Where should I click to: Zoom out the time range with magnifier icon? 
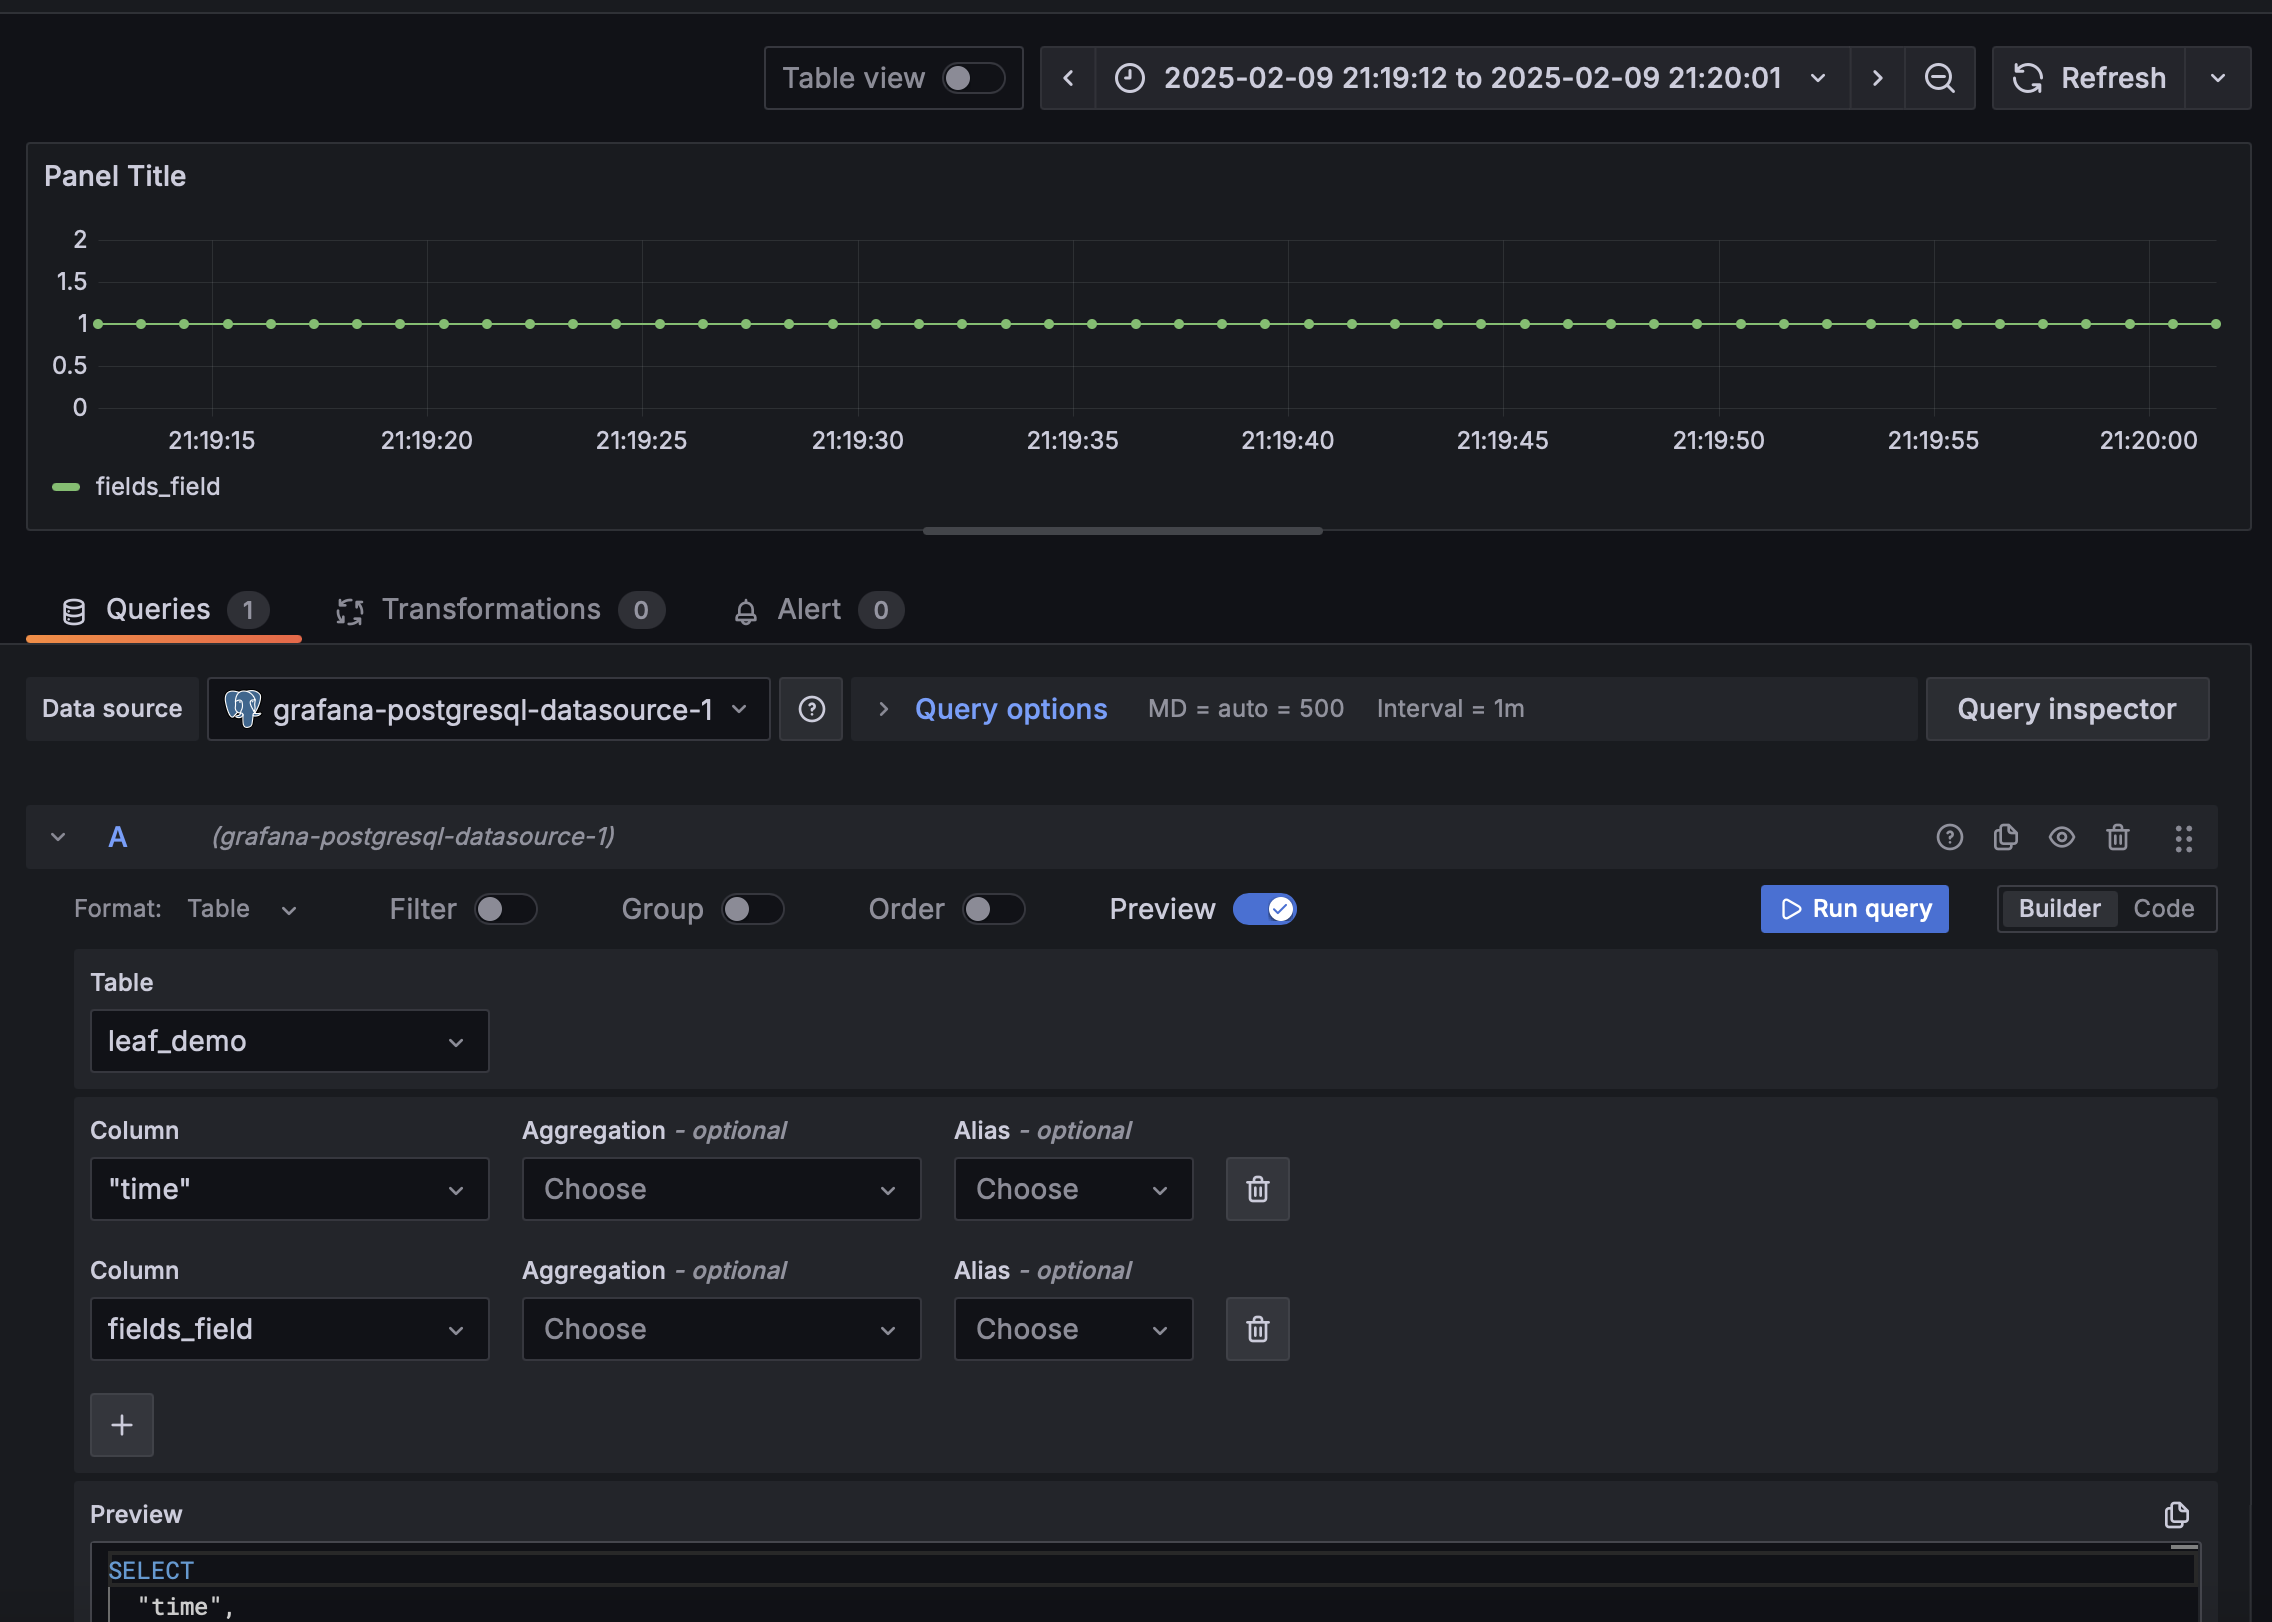[1940, 78]
